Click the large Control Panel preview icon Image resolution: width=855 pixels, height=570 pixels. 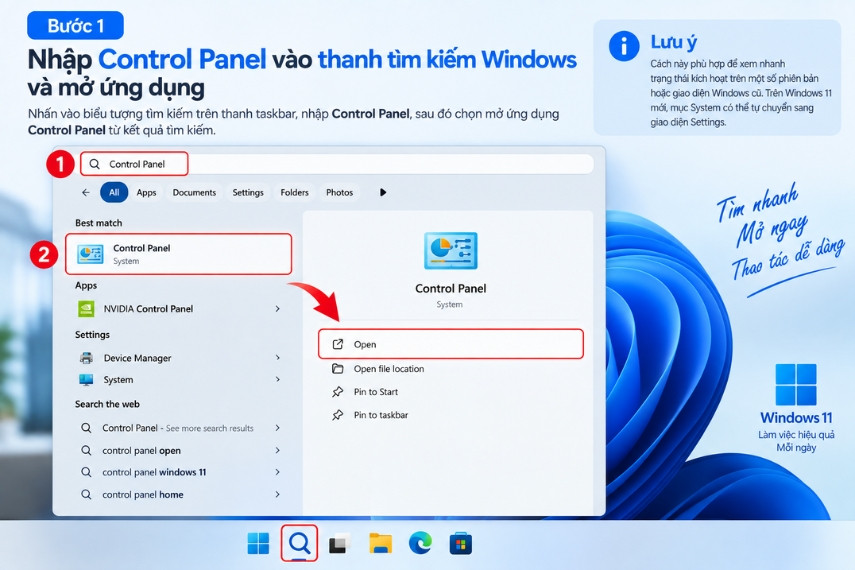pos(450,250)
